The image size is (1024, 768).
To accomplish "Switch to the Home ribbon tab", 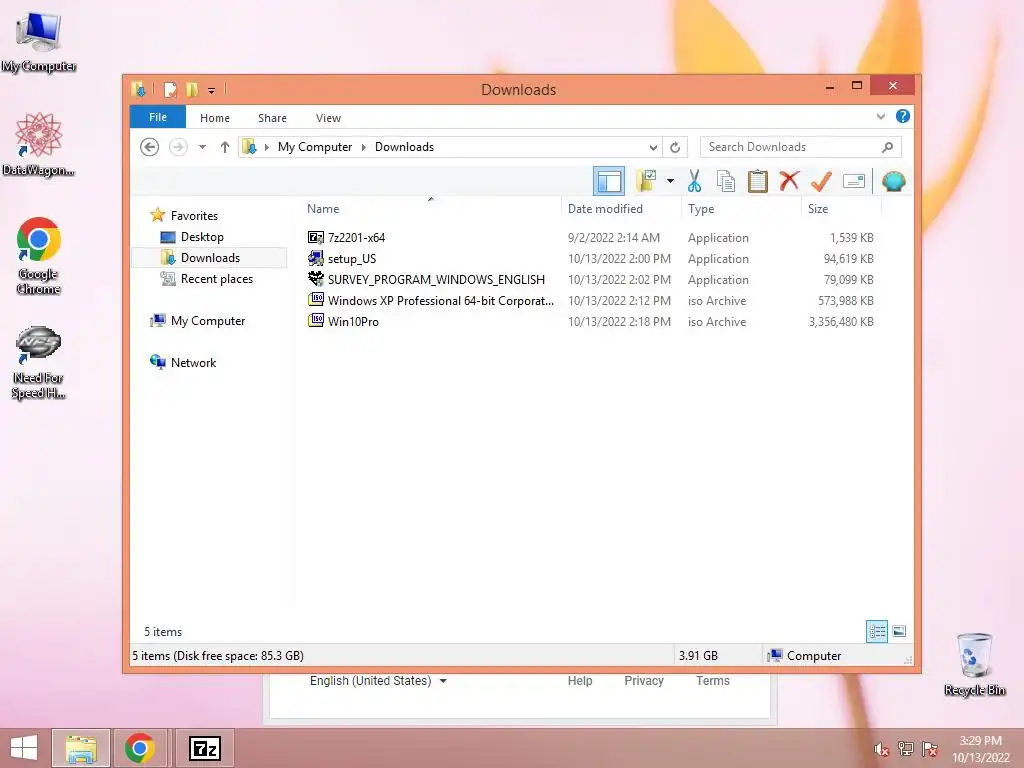I will point(215,118).
